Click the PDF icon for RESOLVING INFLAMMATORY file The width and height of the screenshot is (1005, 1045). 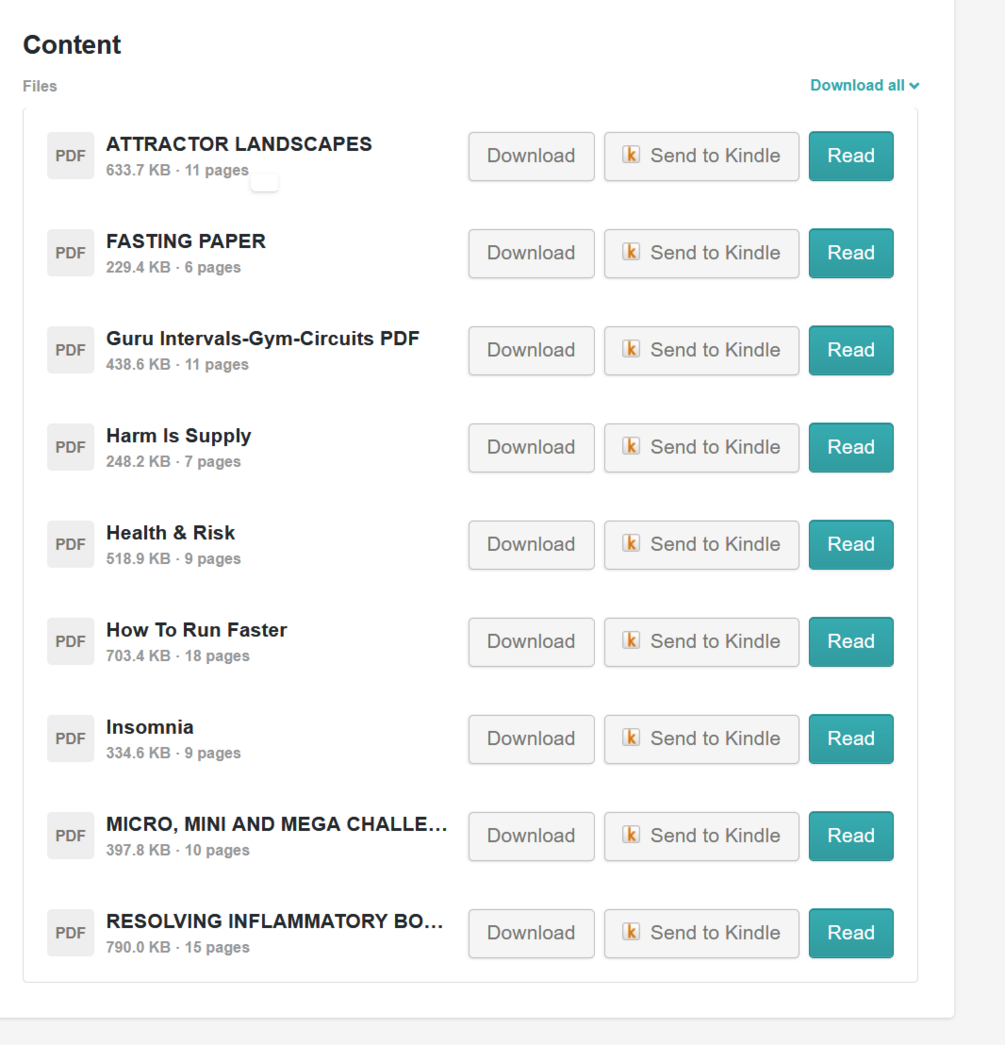tap(70, 933)
